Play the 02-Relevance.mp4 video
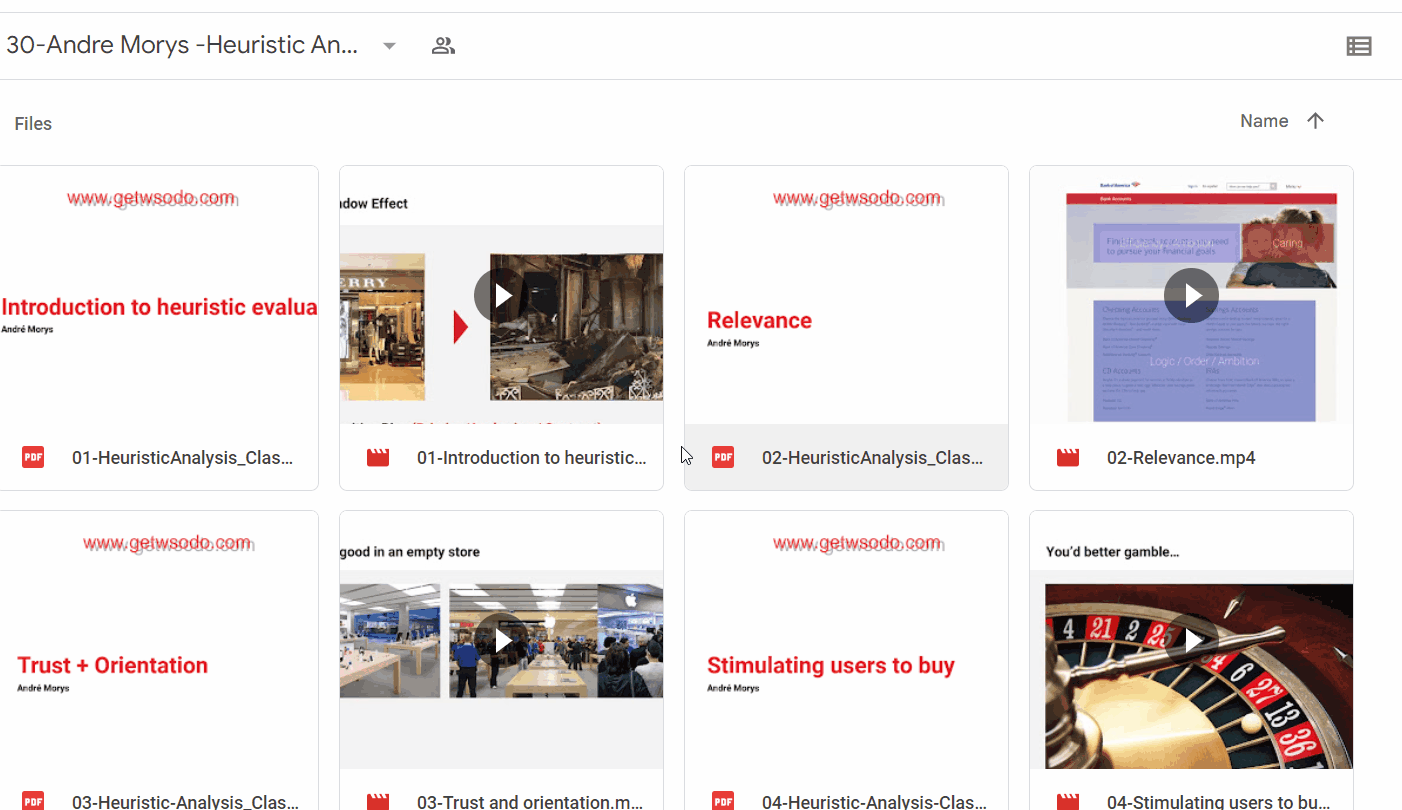 tap(1191, 295)
